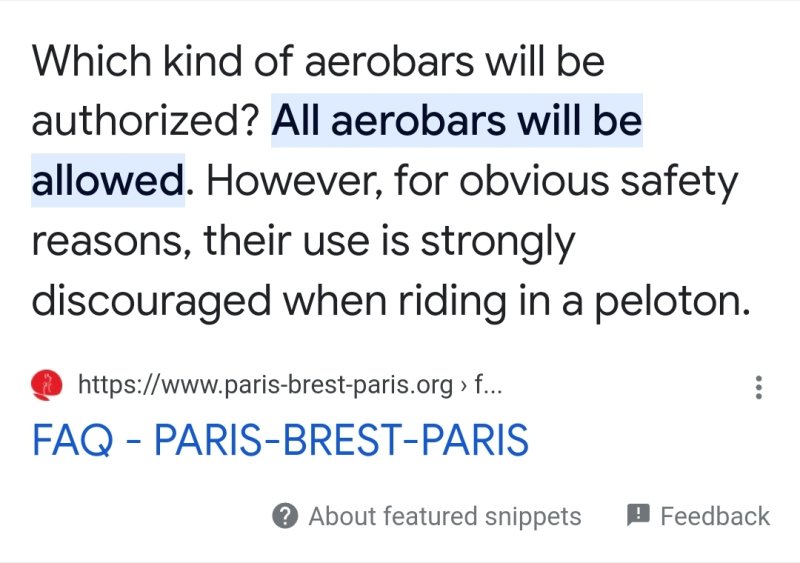
Task: Click the word "Which" starting the question
Action: point(92,62)
